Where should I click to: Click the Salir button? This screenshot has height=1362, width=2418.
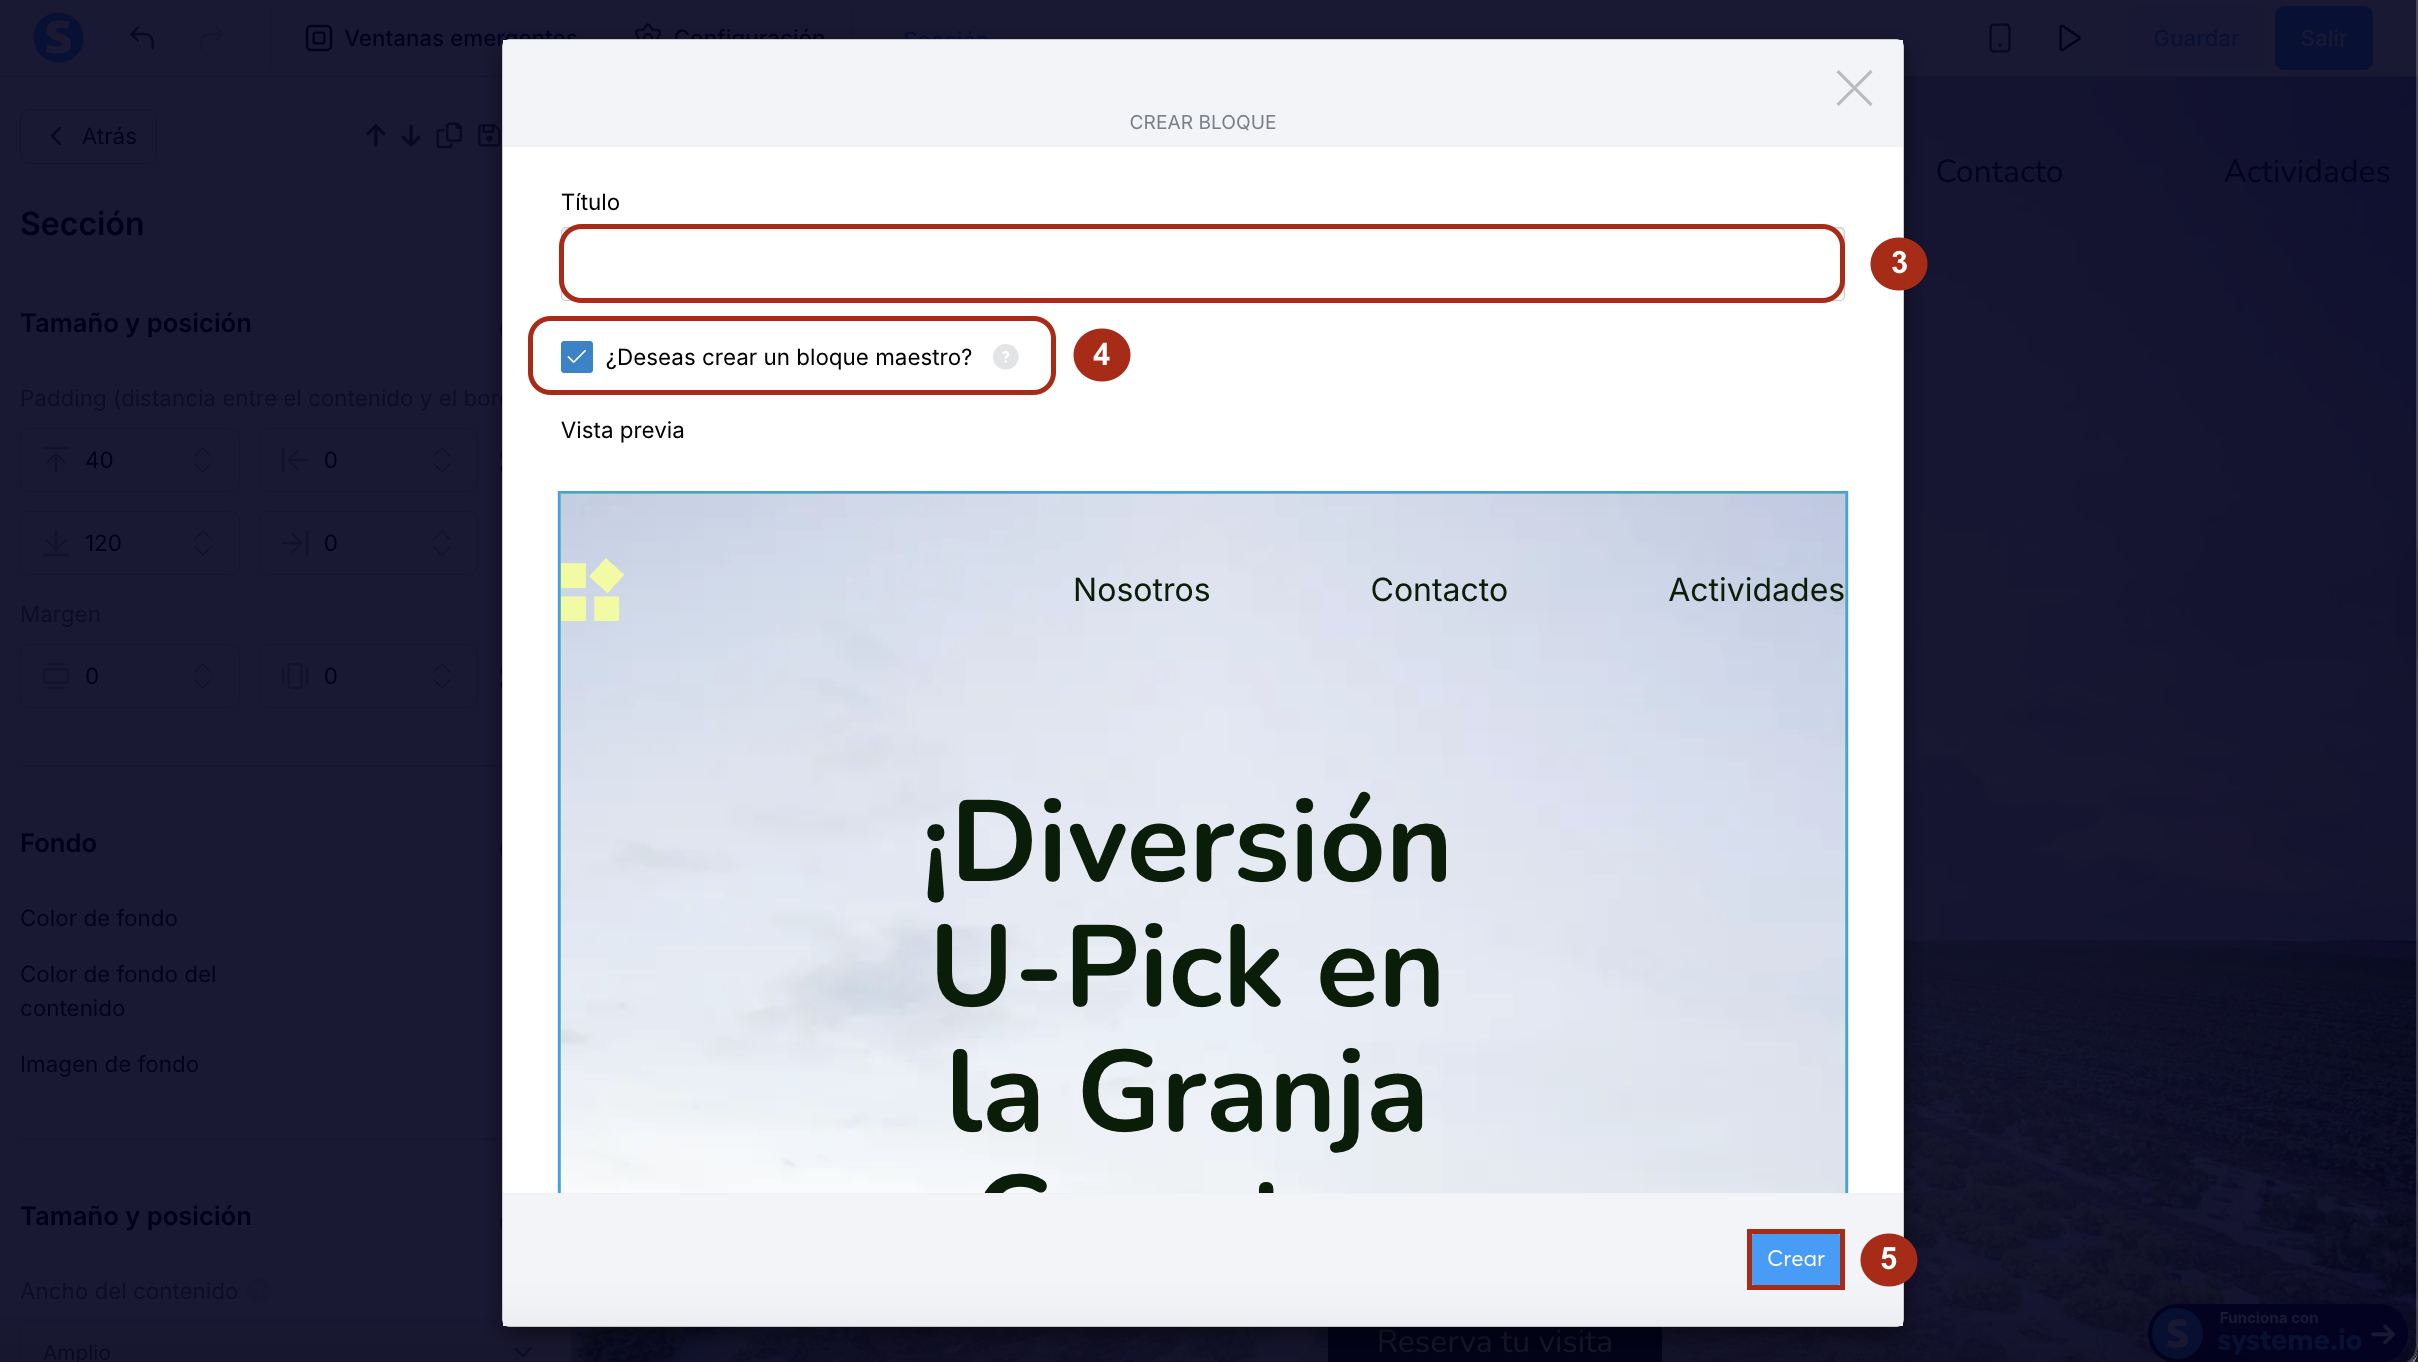coord(2322,38)
